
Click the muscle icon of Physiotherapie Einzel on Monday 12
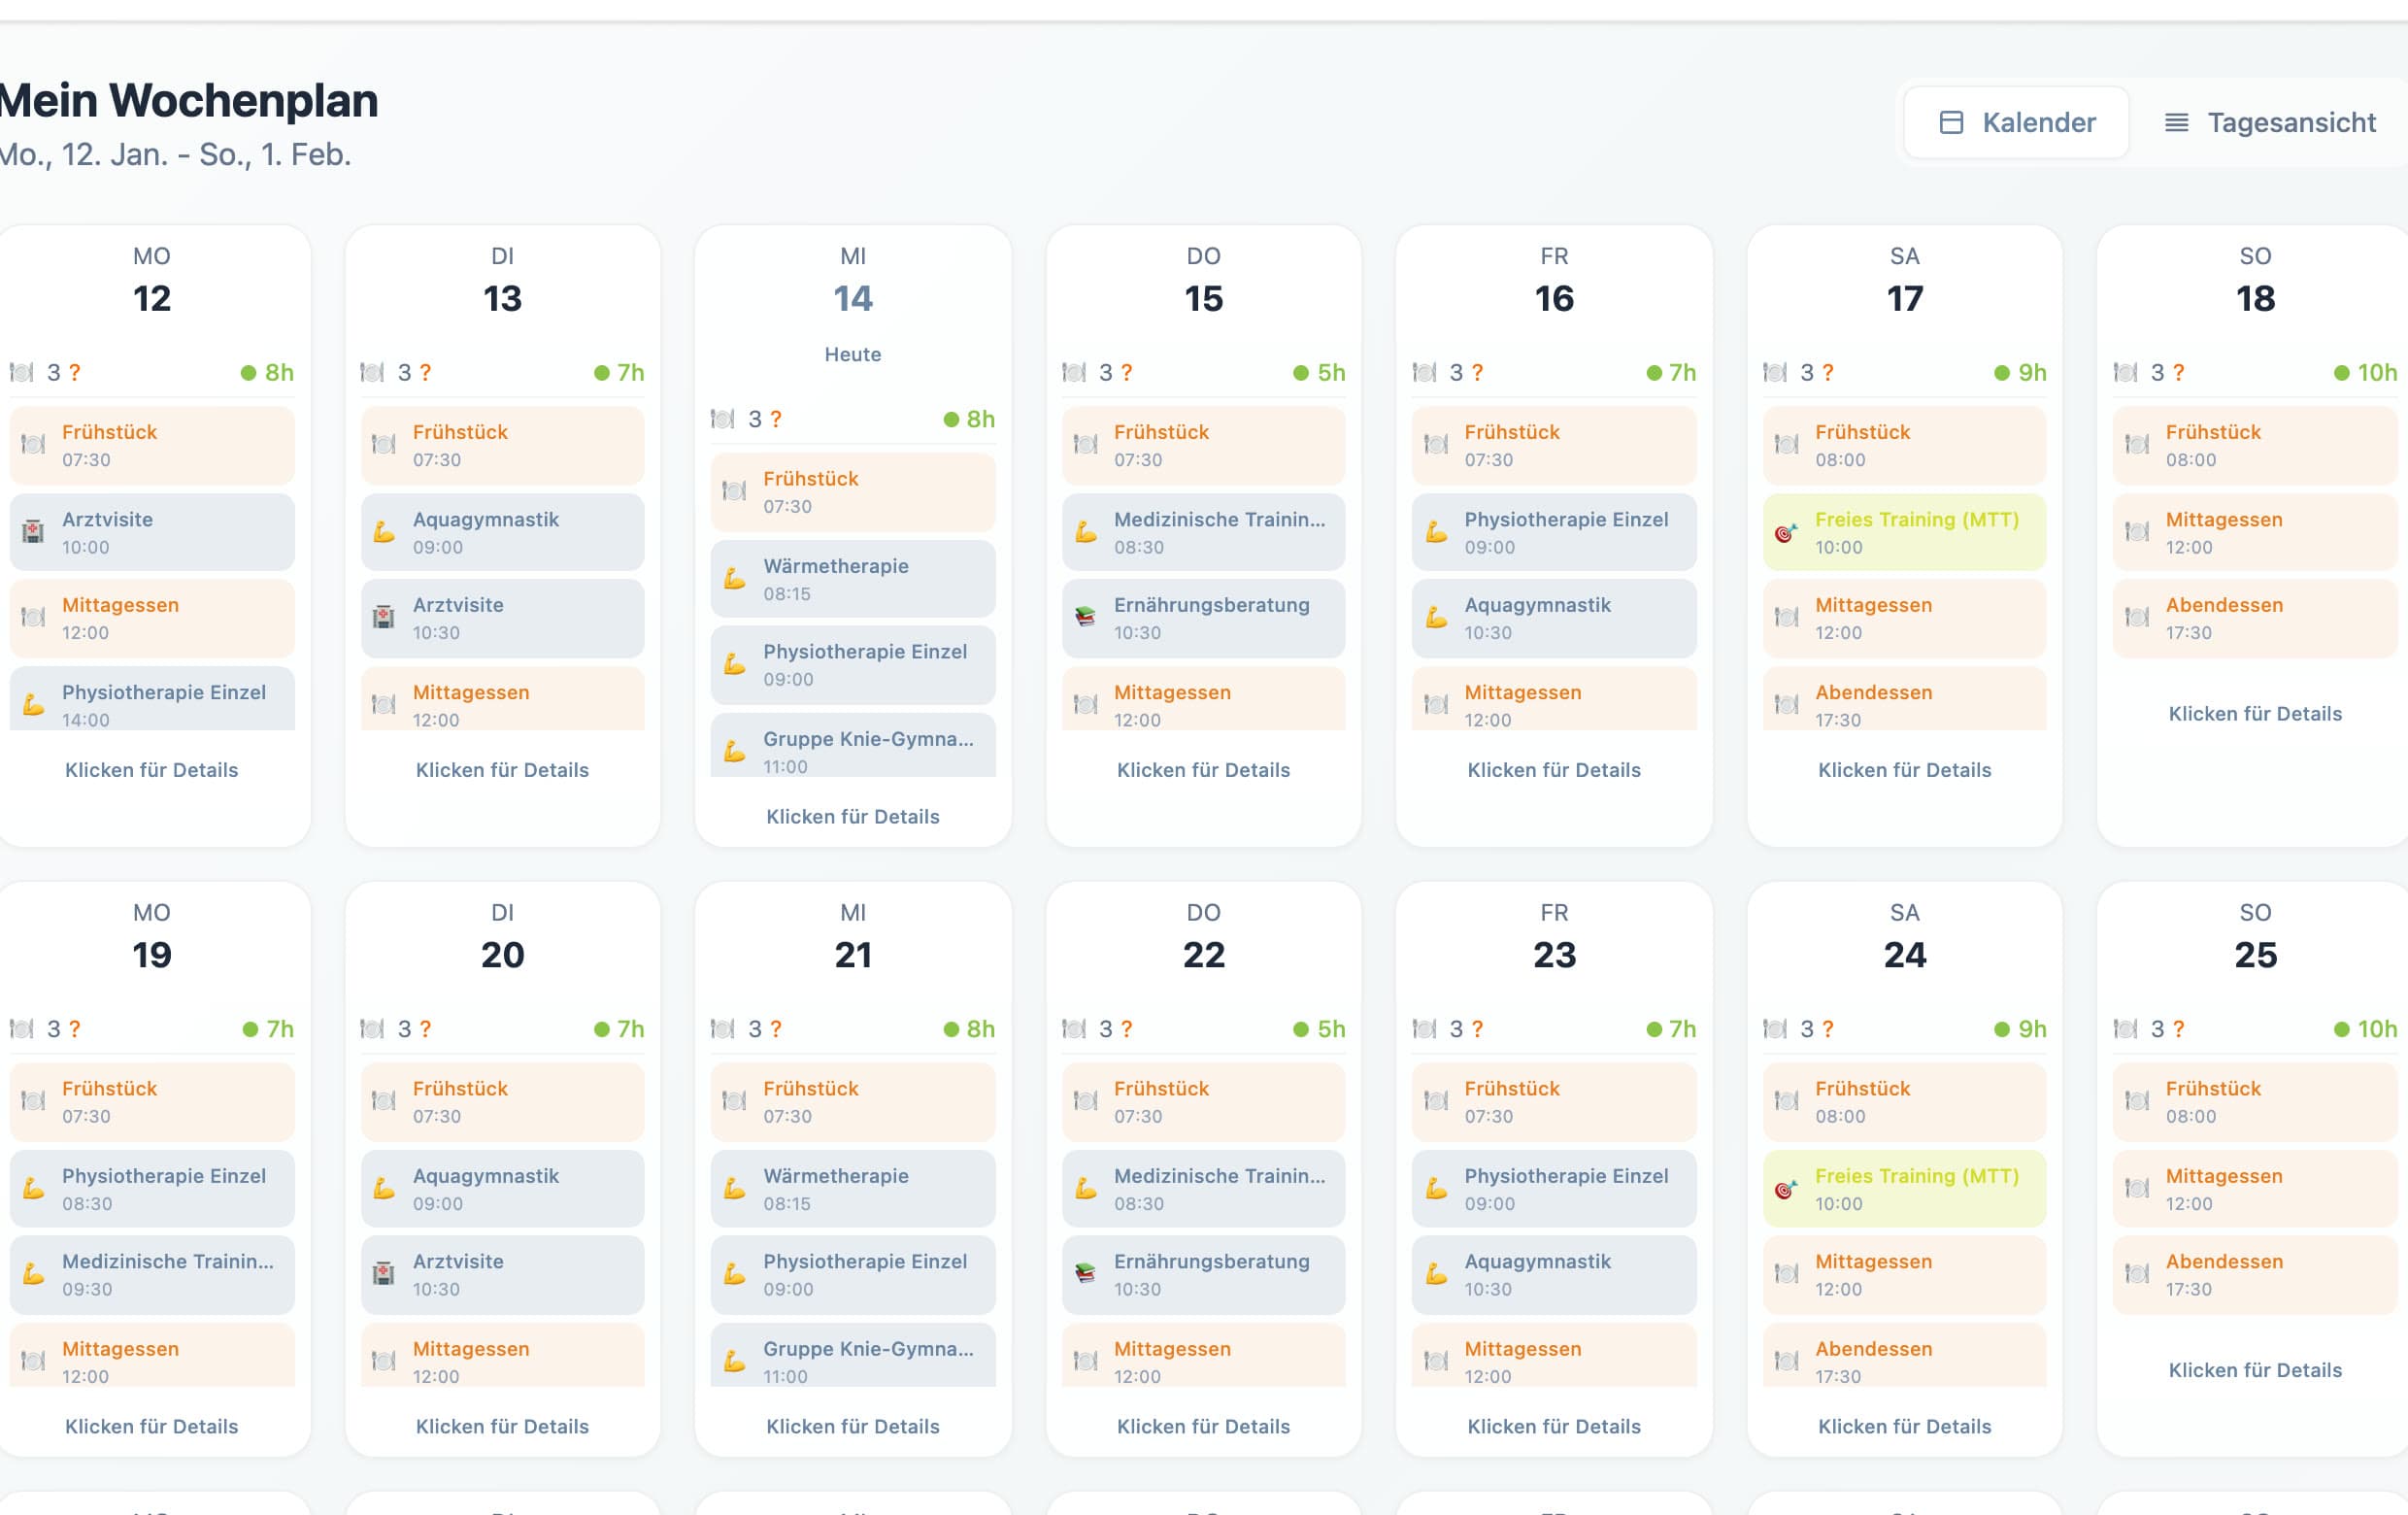[33, 704]
